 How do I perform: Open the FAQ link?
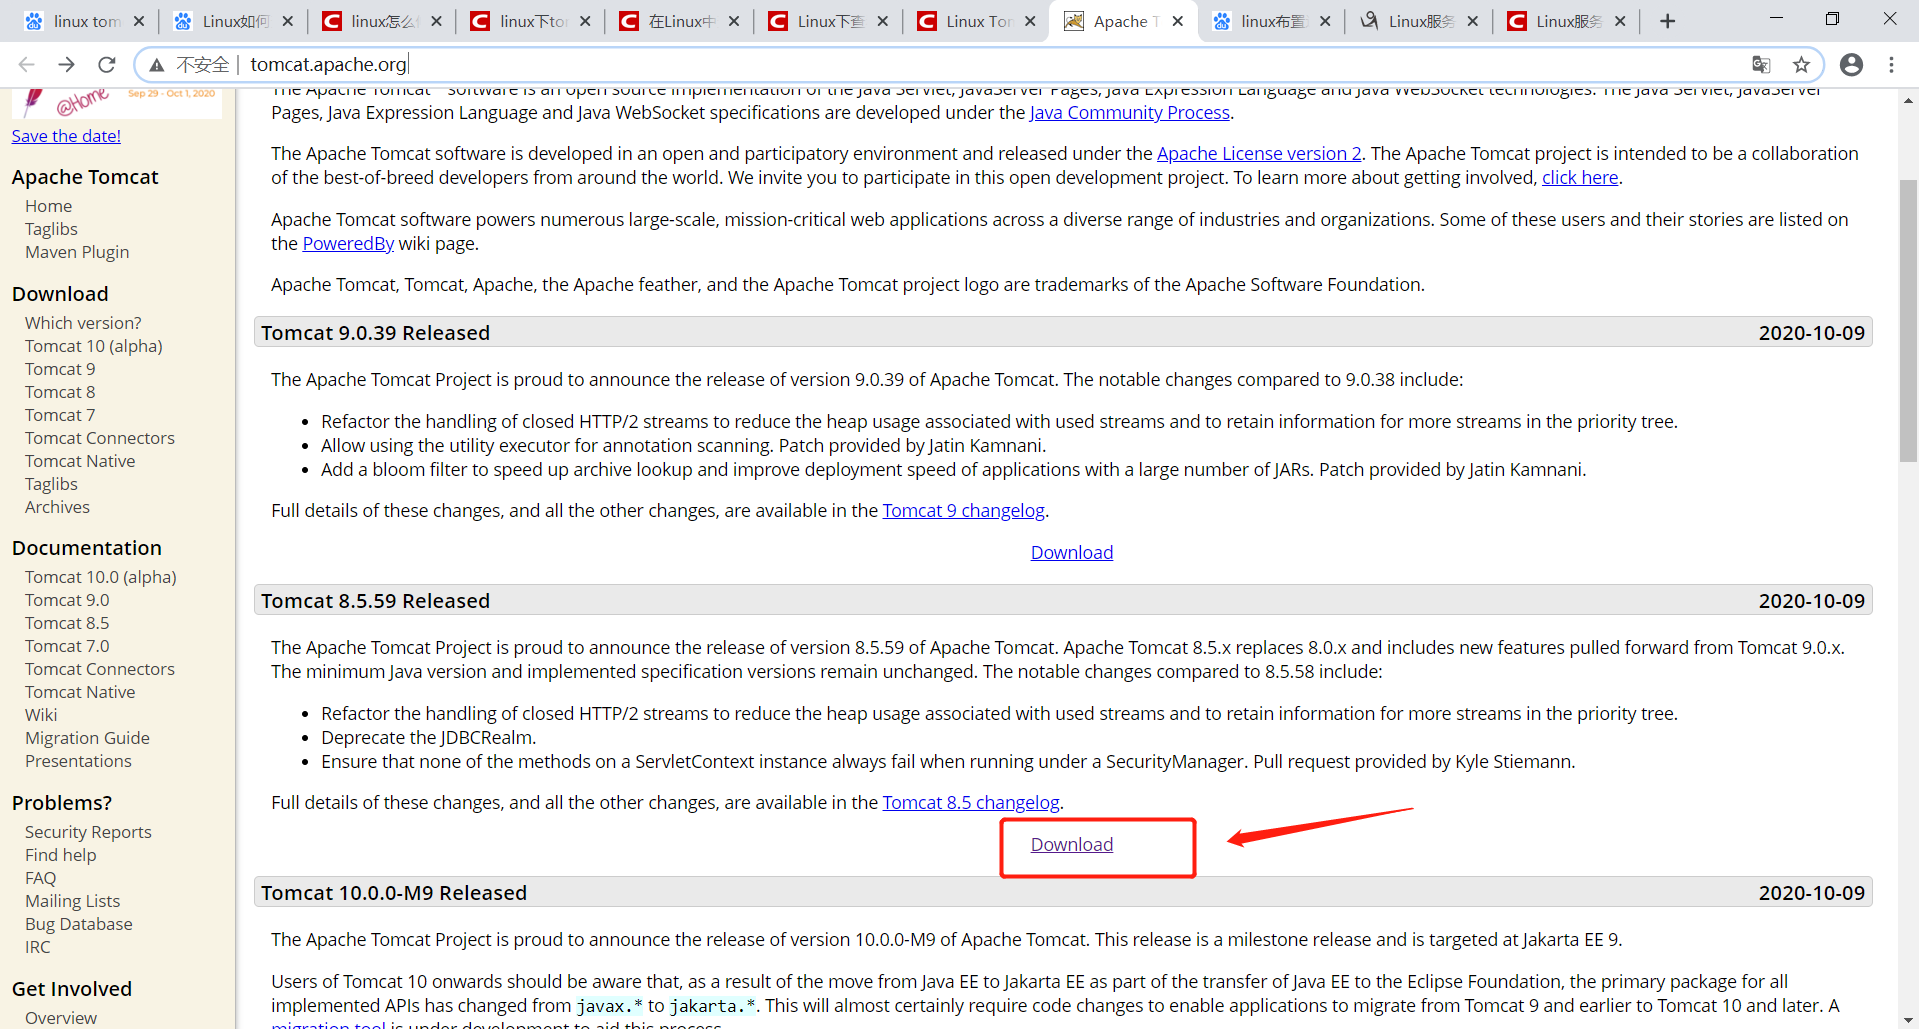[x=40, y=878]
